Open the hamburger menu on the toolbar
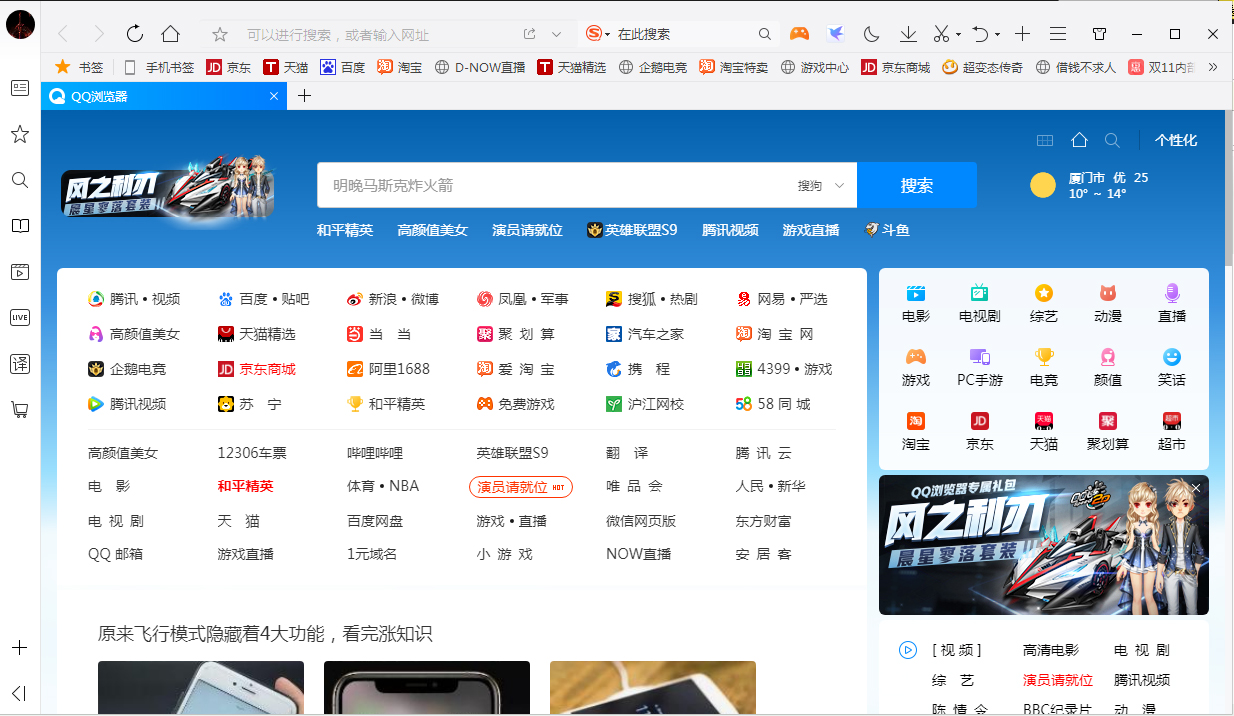The image size is (1234, 716). click(x=1057, y=33)
